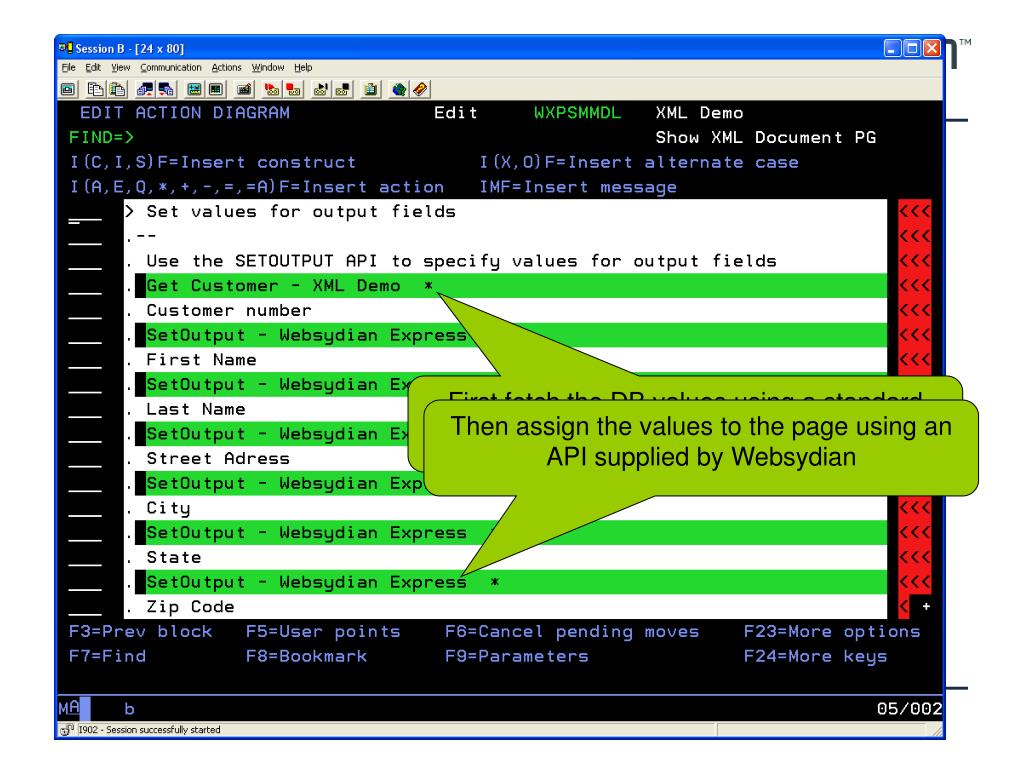Play a macro using the toolbar icon
Viewport: 1024px width, 768px height.
pos(321,89)
